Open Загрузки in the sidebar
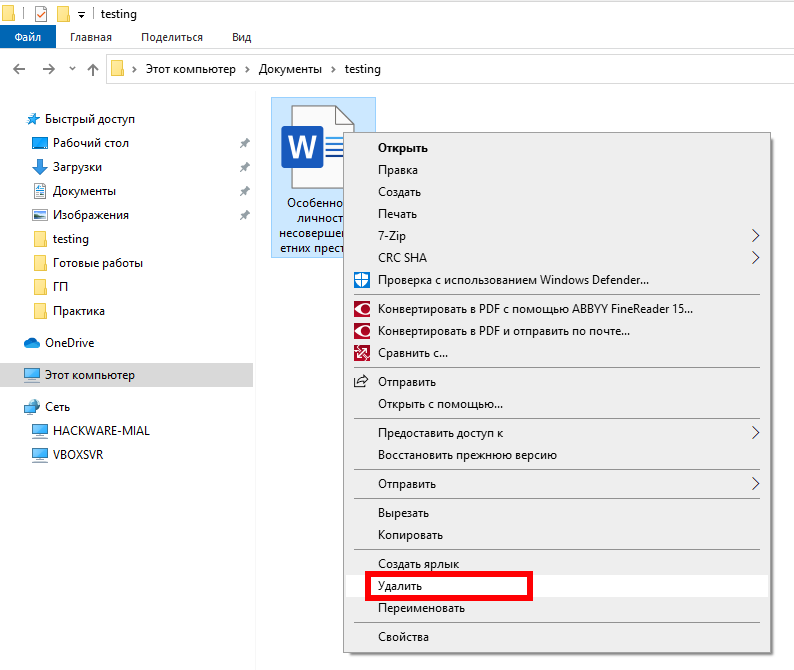The image size is (794, 670). coord(77,167)
